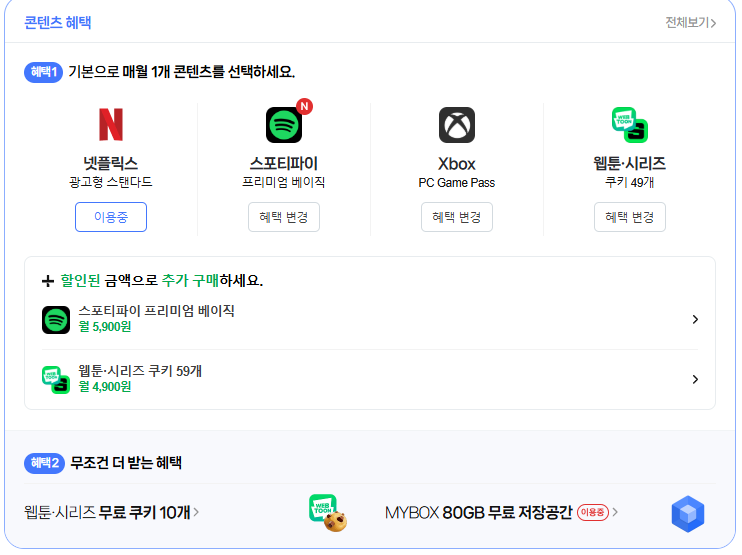Click 넷플릭스 title text
The height and width of the screenshot is (555, 742).
point(111,164)
